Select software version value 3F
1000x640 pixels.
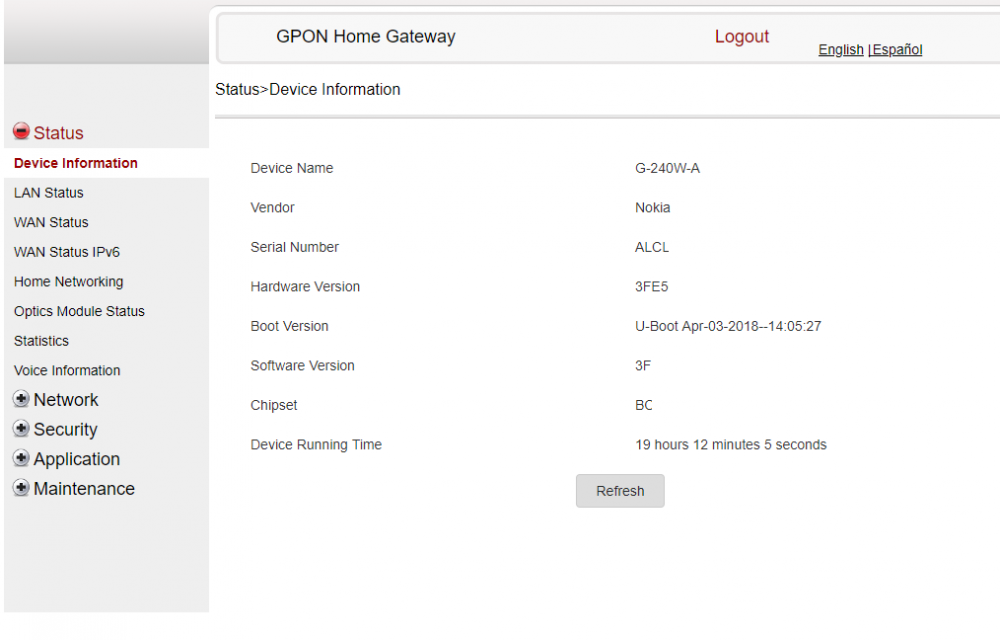point(643,366)
